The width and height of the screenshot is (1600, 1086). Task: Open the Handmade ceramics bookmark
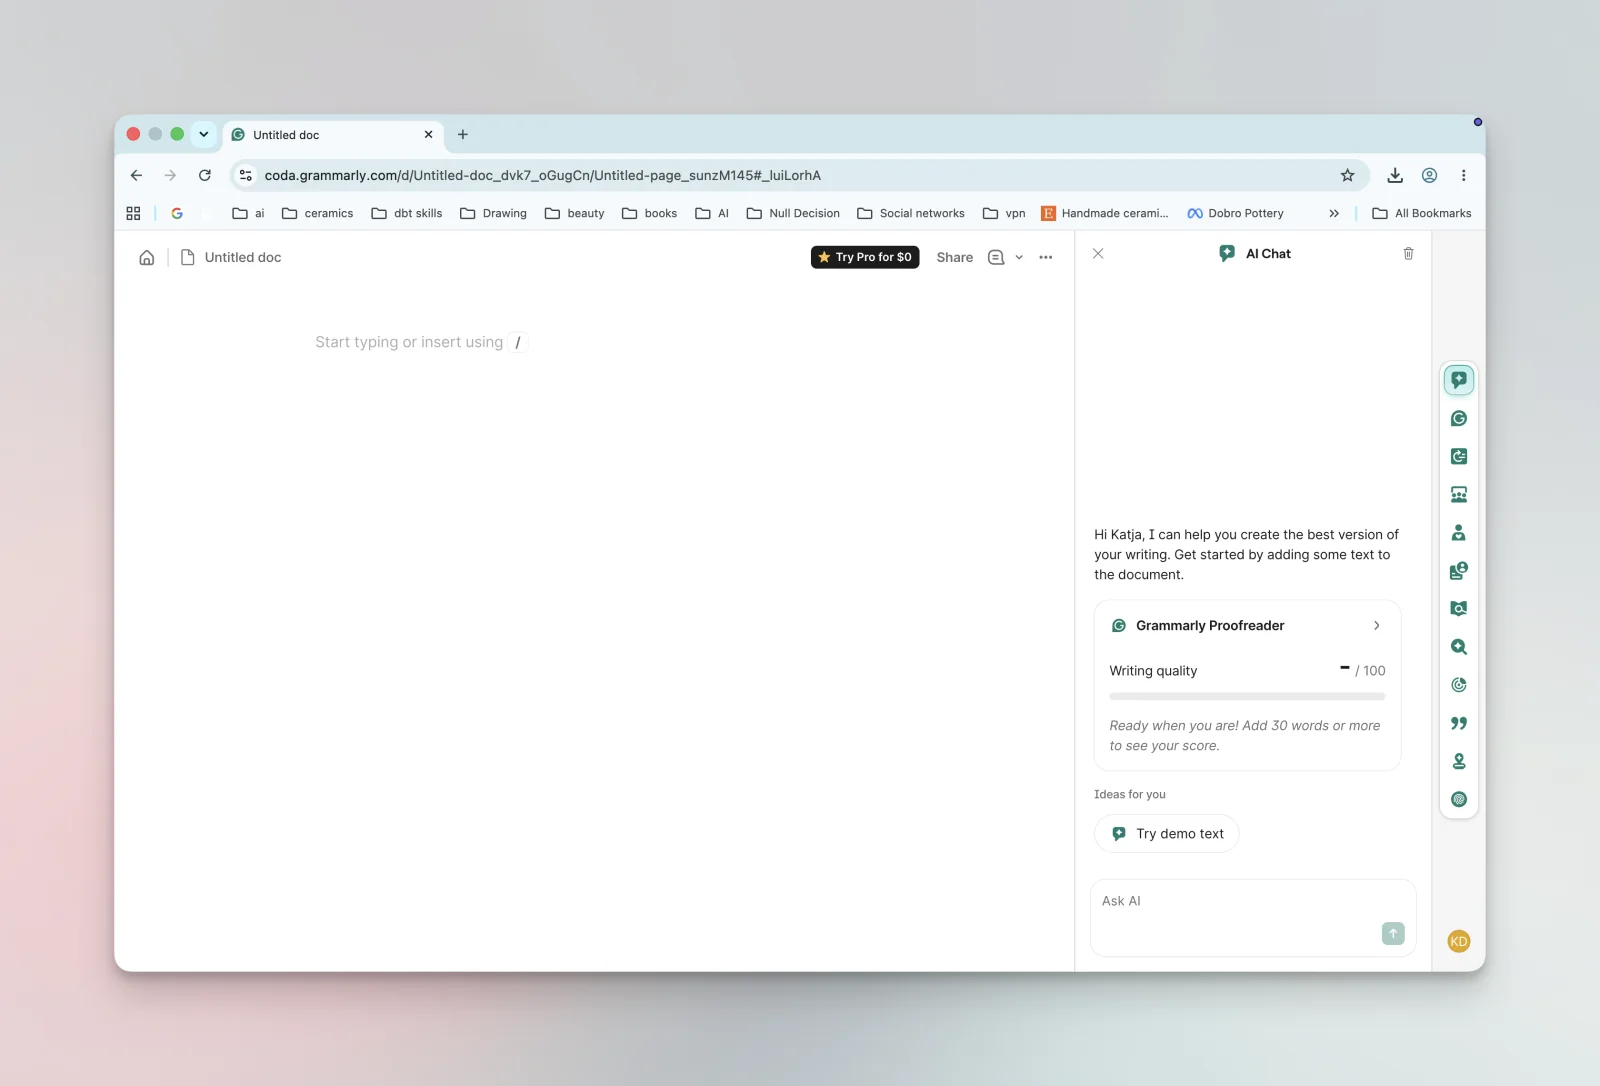coord(1105,214)
